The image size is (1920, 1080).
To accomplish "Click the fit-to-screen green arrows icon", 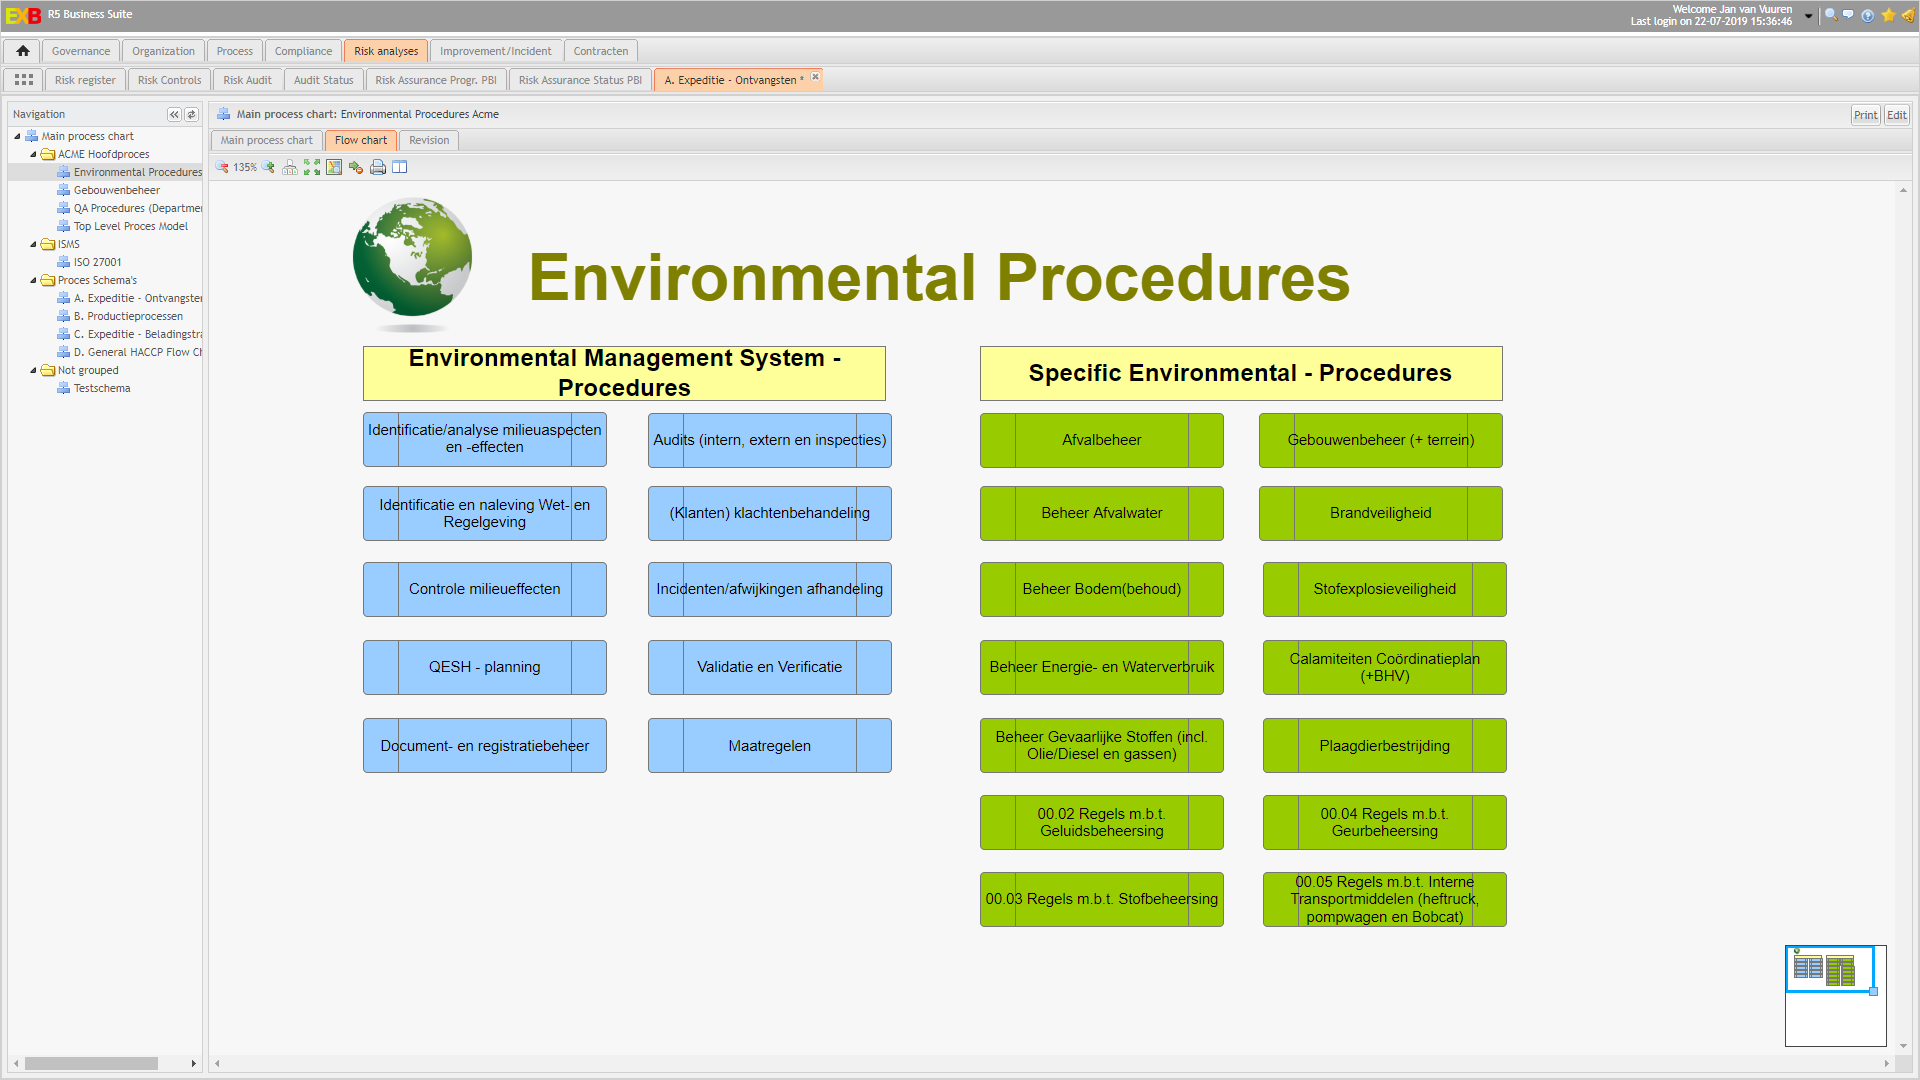I will coord(312,167).
